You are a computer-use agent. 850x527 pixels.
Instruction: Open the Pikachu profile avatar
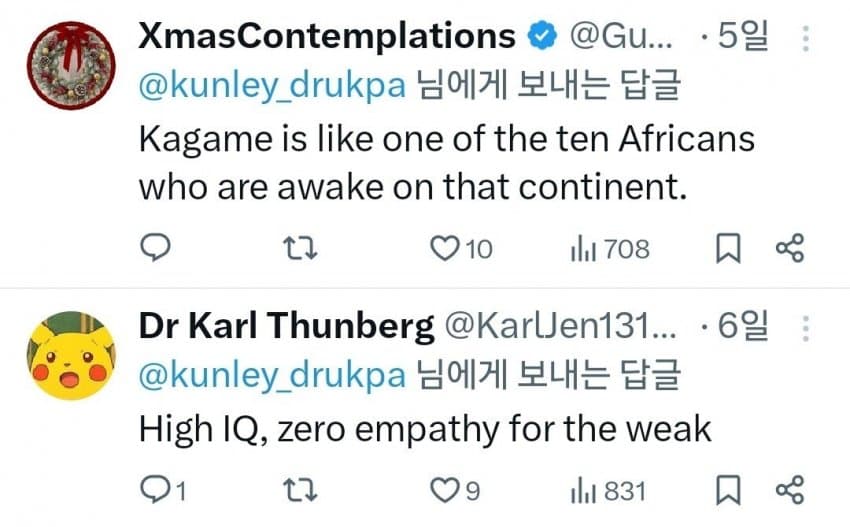point(69,354)
